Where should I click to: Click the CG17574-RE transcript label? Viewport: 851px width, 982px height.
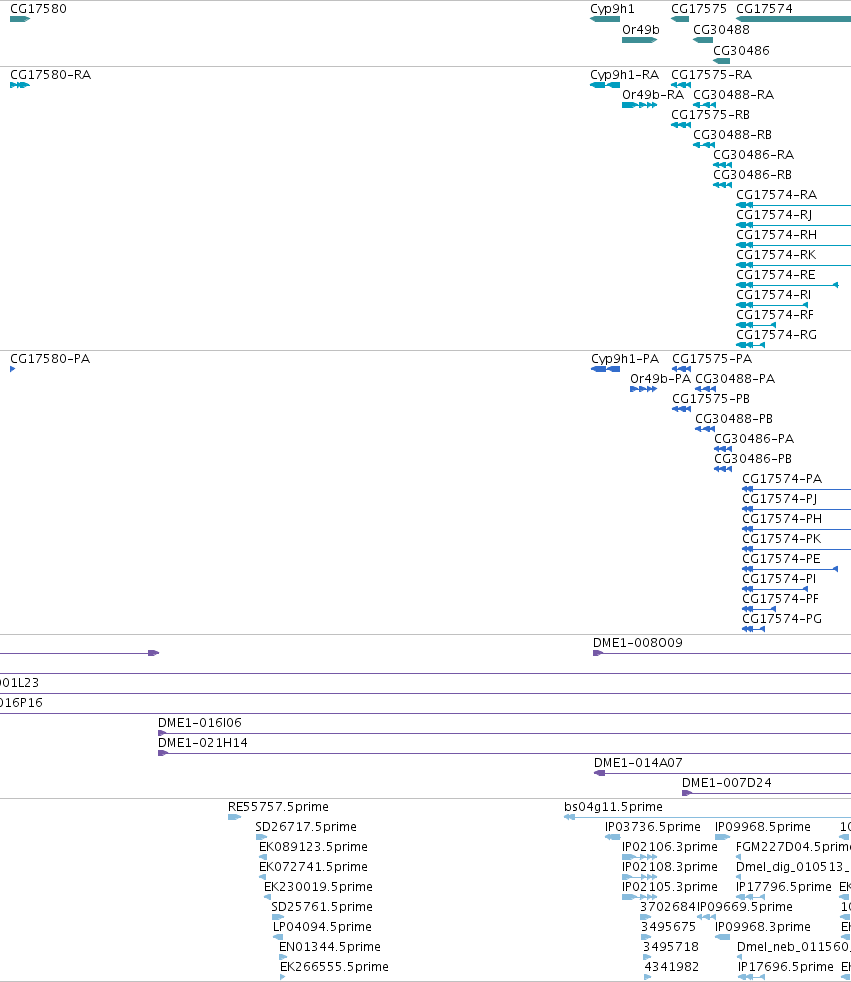click(x=776, y=275)
